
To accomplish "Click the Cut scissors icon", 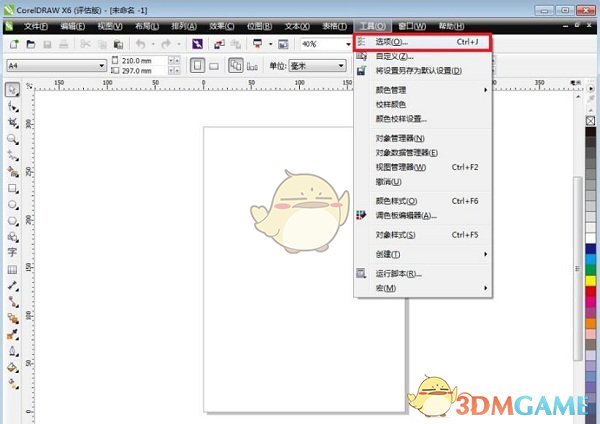I will point(85,44).
